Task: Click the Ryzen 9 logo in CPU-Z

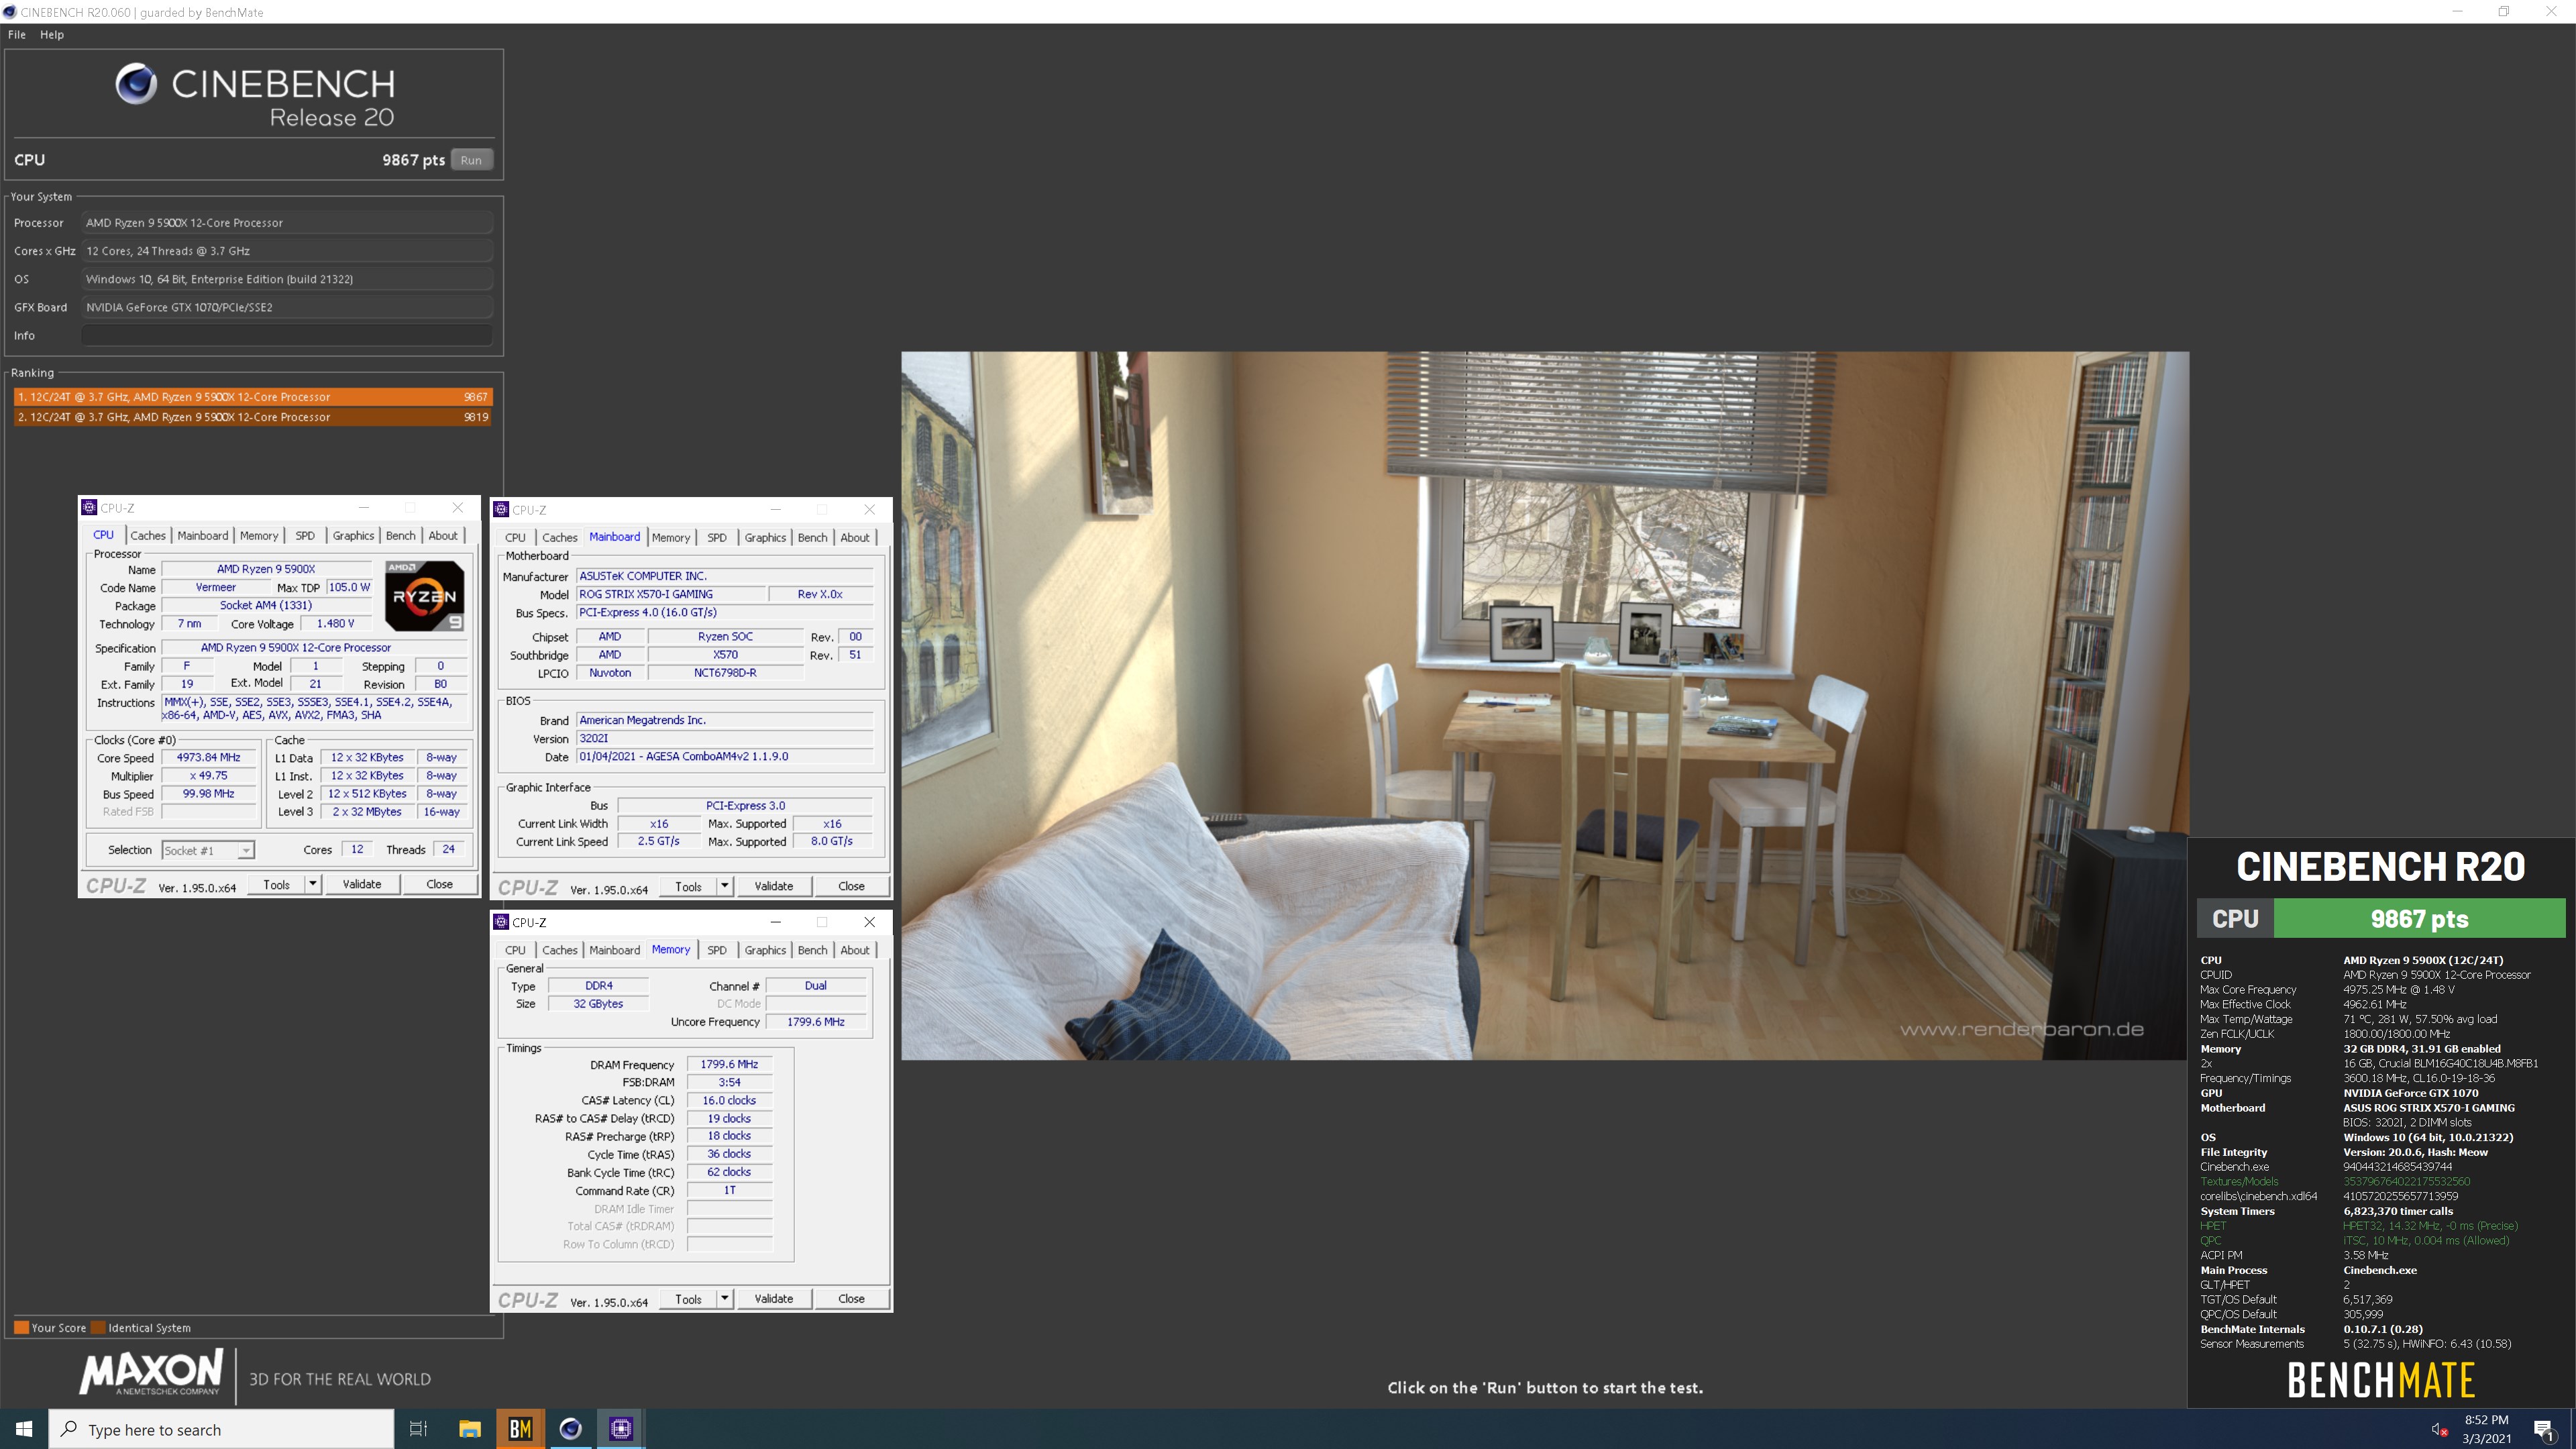Action: tap(425, 596)
